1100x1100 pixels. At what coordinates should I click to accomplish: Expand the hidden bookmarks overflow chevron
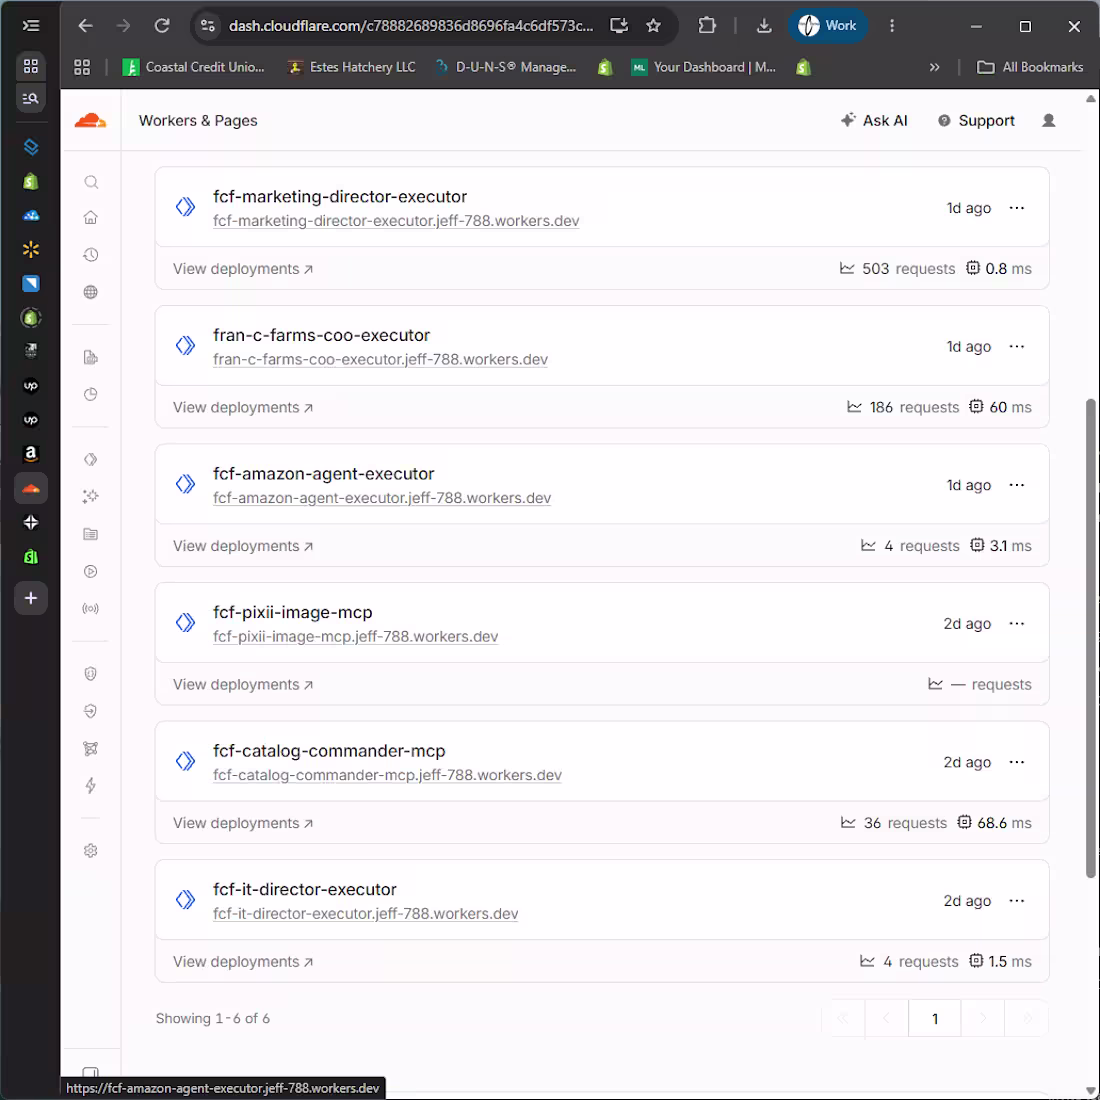934,67
